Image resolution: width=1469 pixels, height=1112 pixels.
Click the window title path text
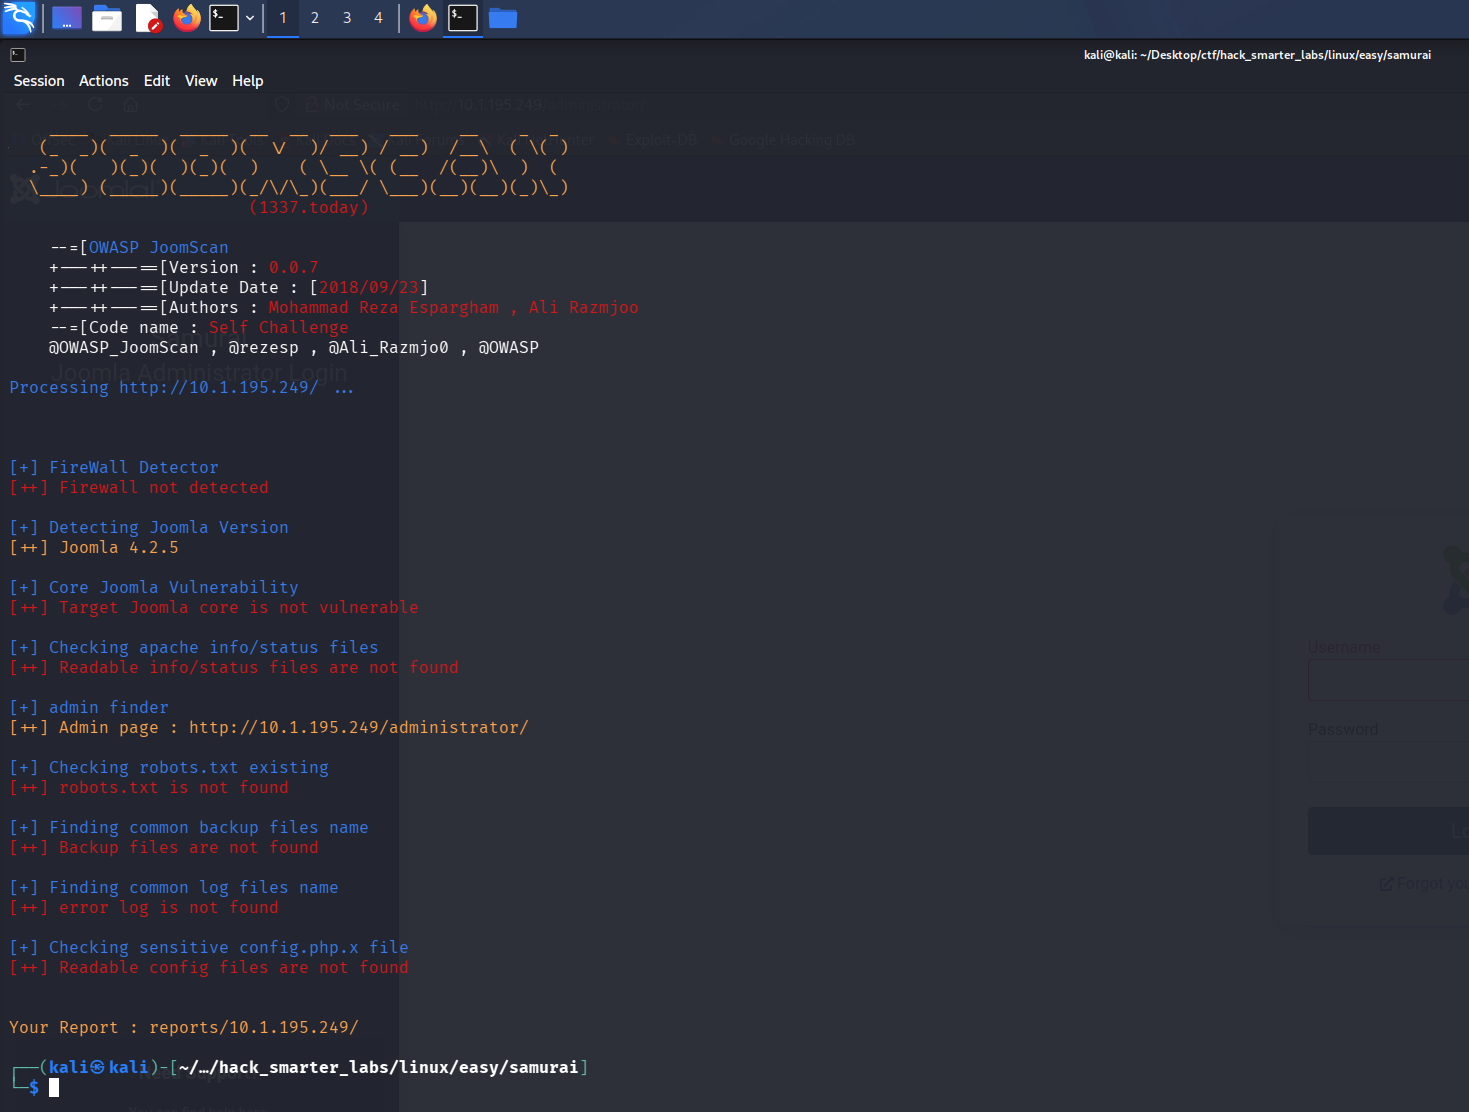tap(1257, 55)
